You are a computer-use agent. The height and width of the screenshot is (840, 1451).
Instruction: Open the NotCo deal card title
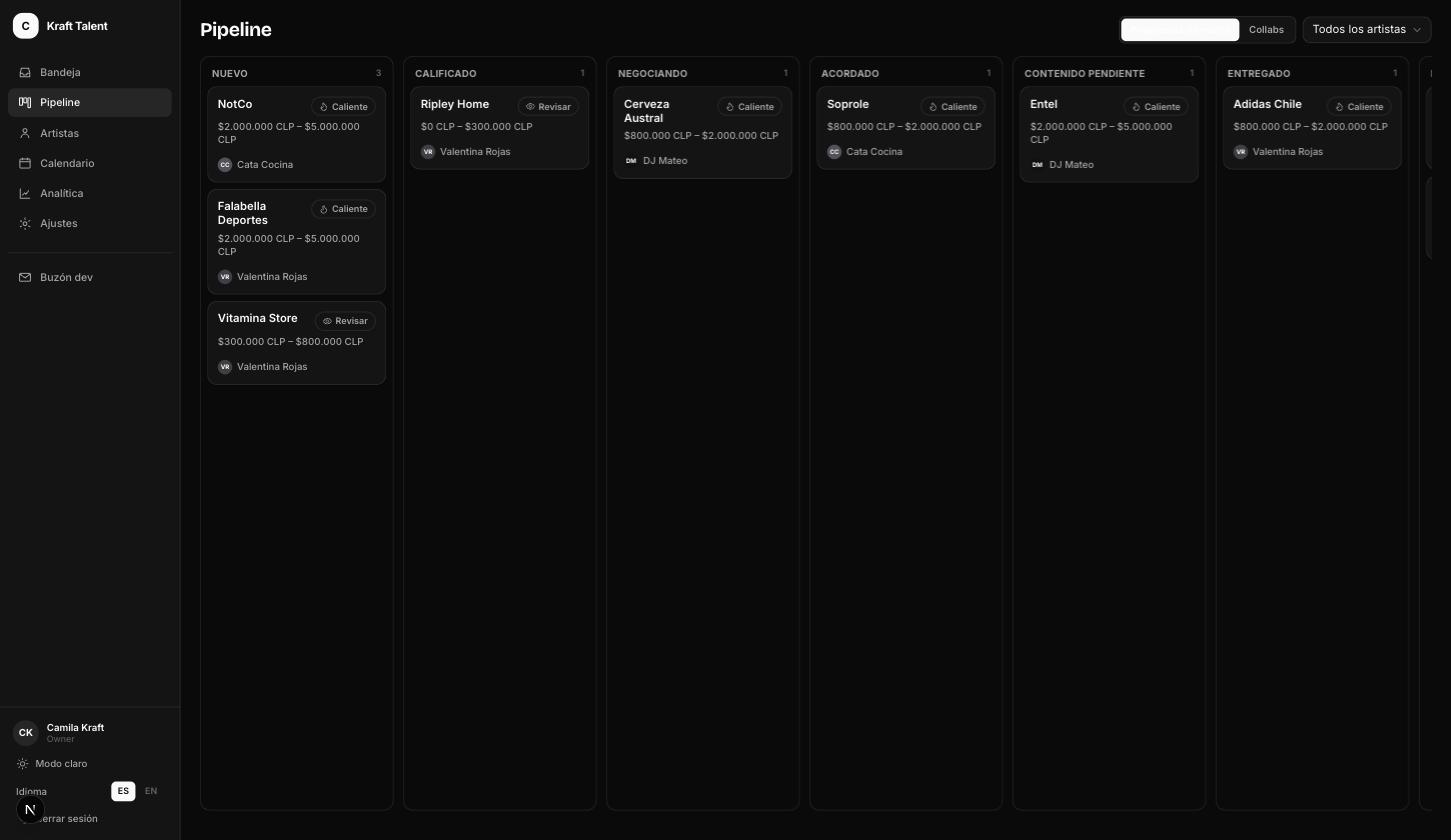(235, 104)
